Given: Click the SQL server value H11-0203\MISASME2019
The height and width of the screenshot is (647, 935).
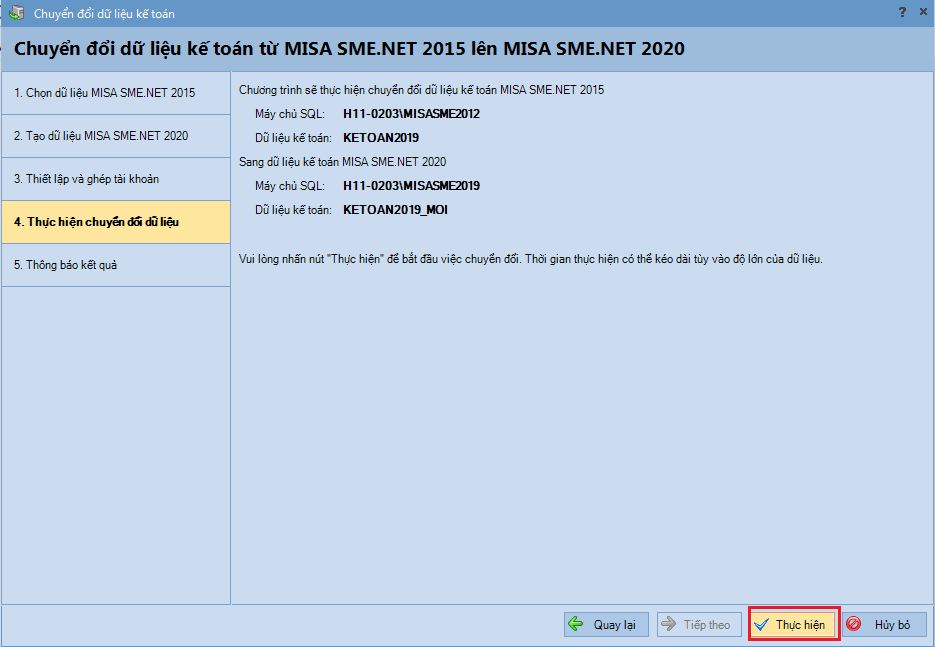Looking at the screenshot, I should (x=411, y=186).
